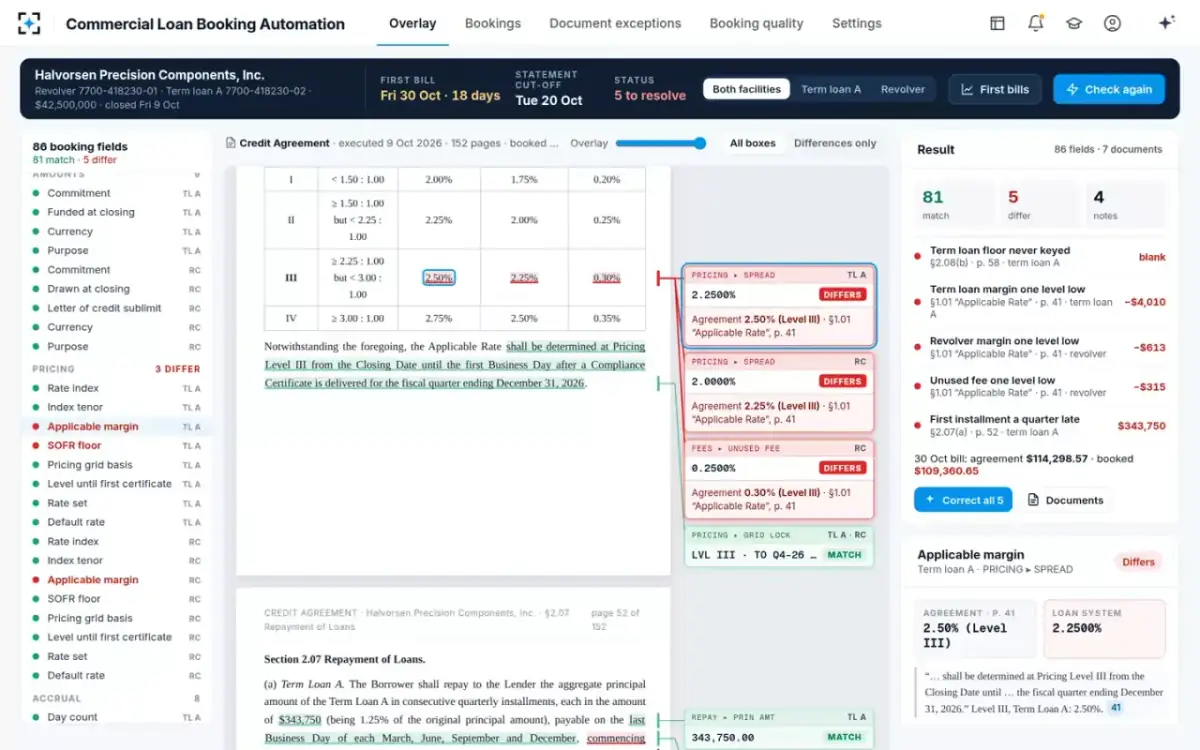Open Term loan floor never keyed issue
The width and height of the screenshot is (1200, 750).
(1040, 257)
